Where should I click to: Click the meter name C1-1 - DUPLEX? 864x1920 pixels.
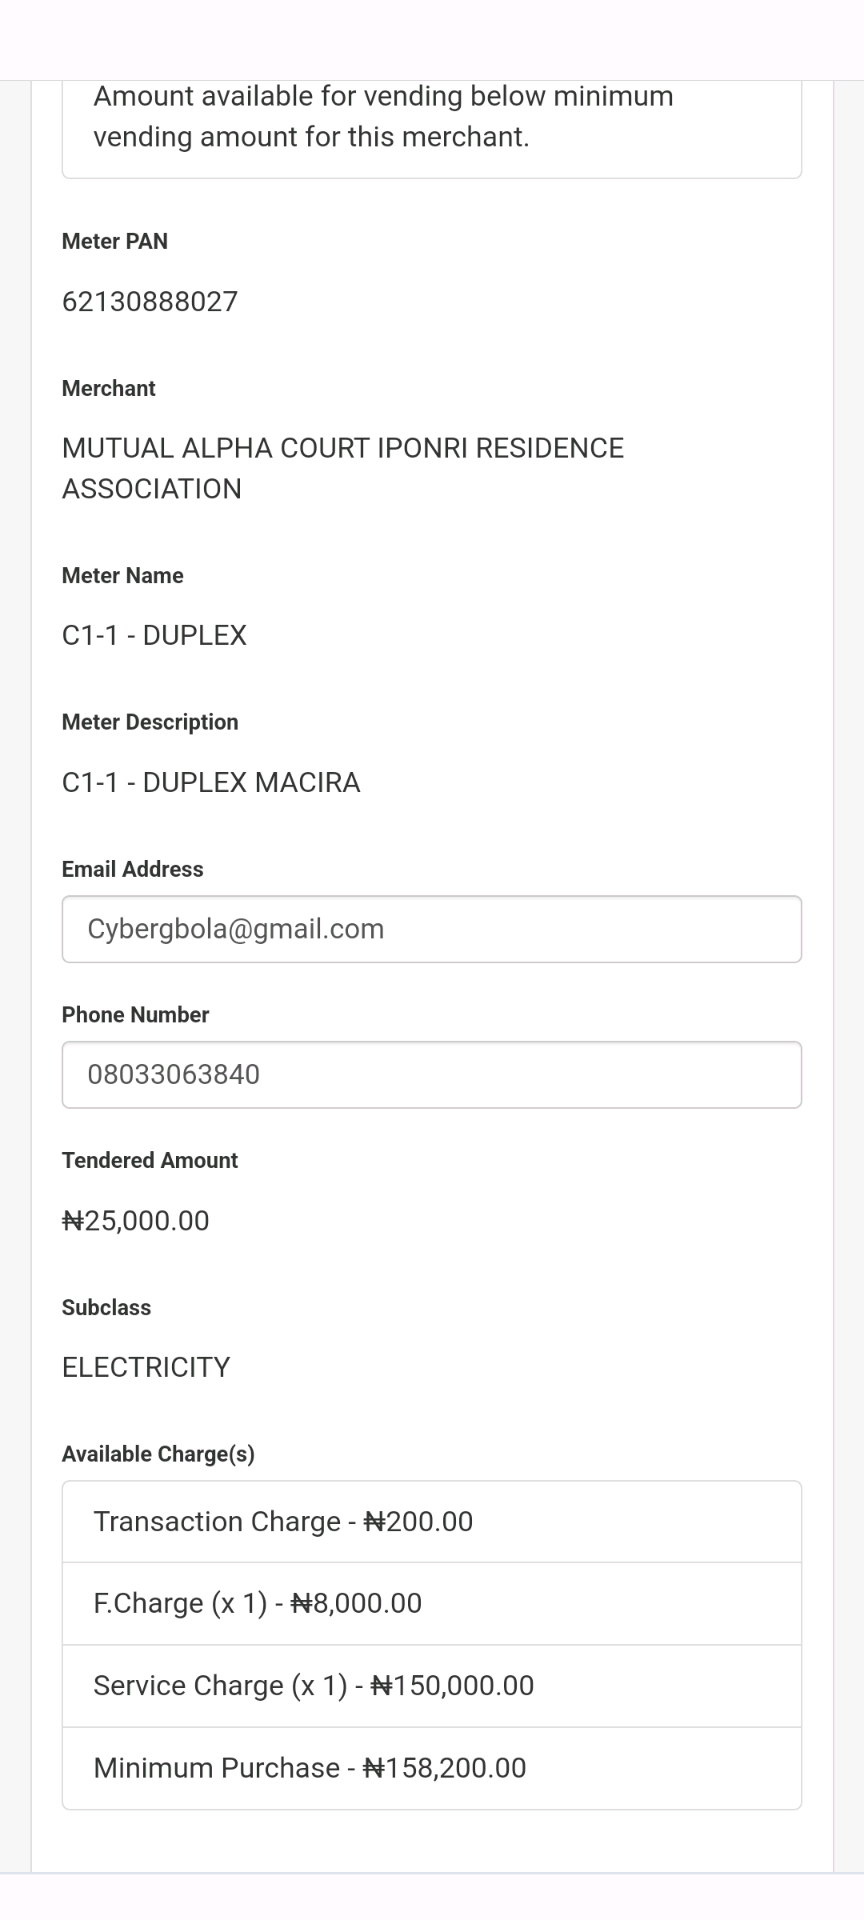154,636
